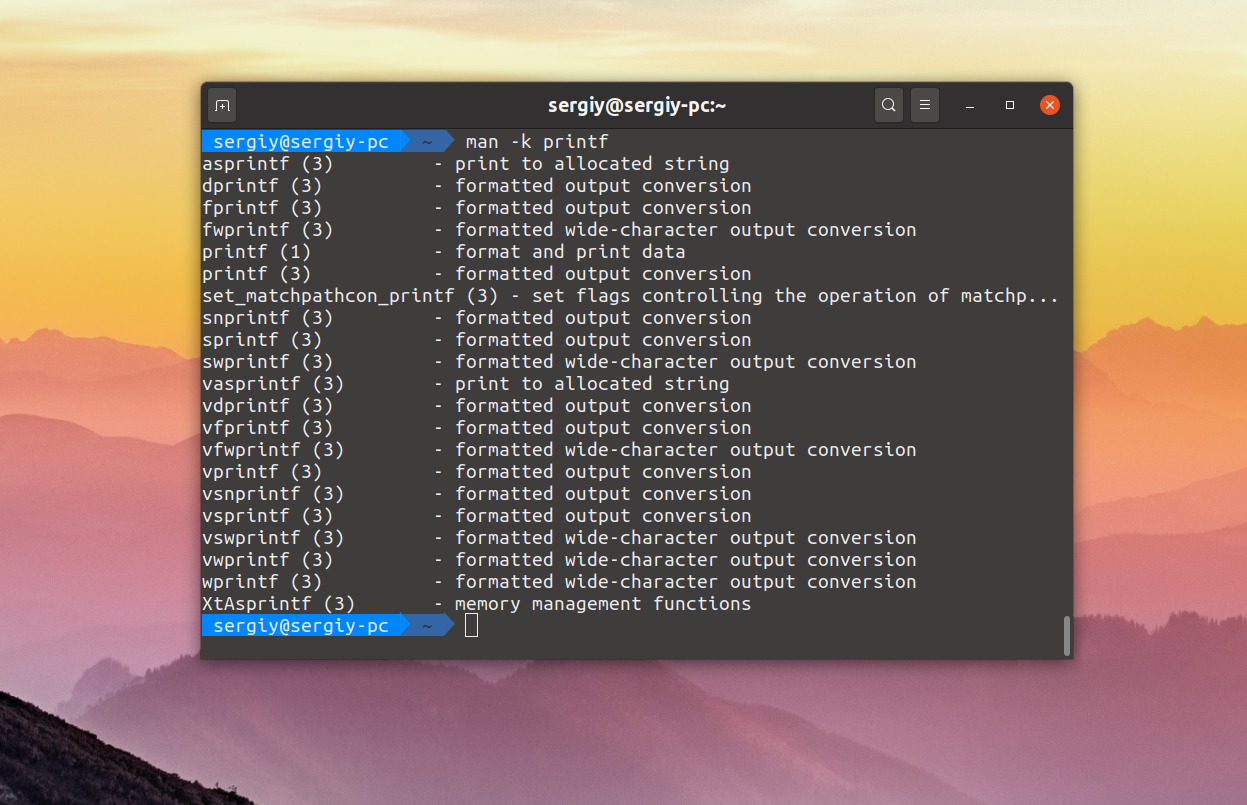Click the asprintf (3) entry

[267, 164]
